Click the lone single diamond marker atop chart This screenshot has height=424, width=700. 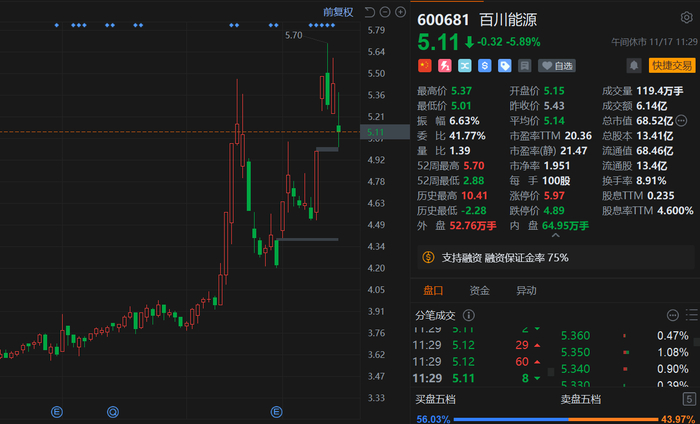pos(57,25)
